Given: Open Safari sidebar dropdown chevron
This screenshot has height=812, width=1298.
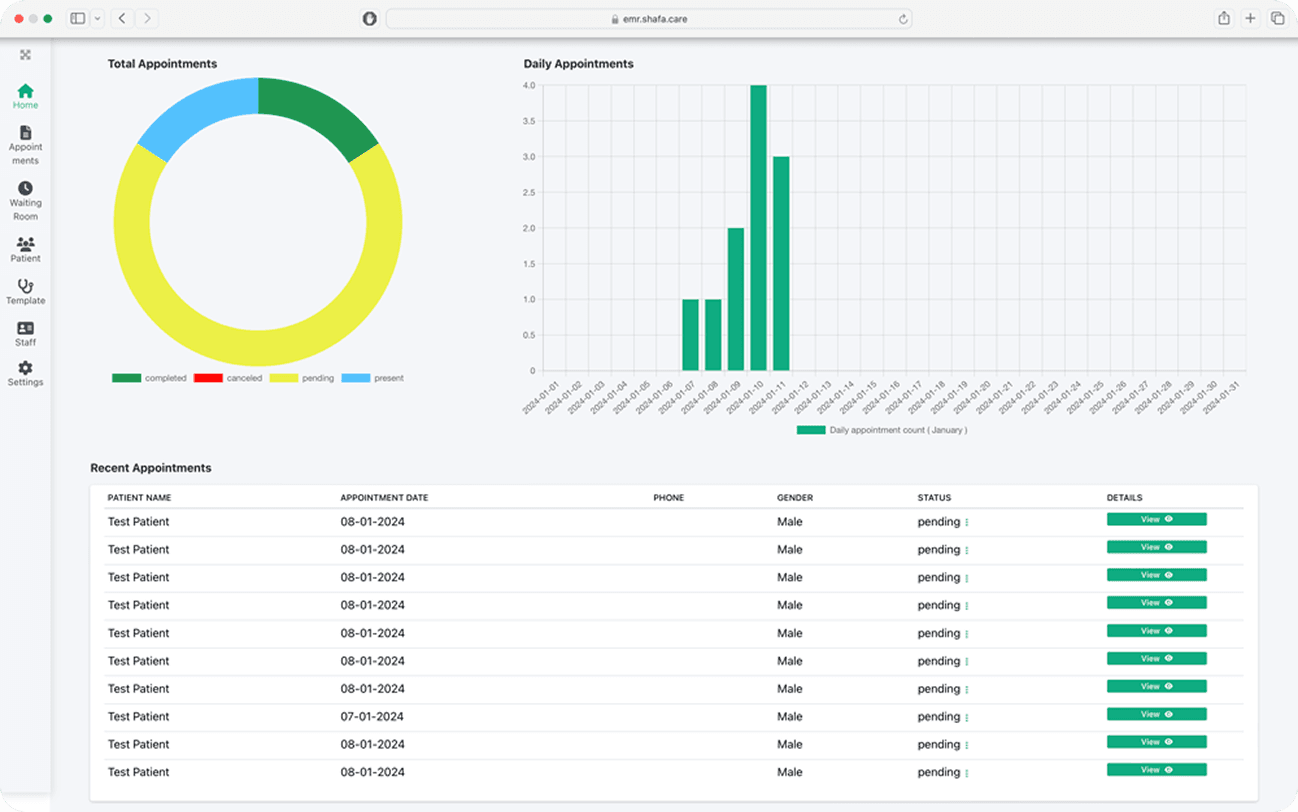Looking at the screenshot, I should (x=97, y=18).
